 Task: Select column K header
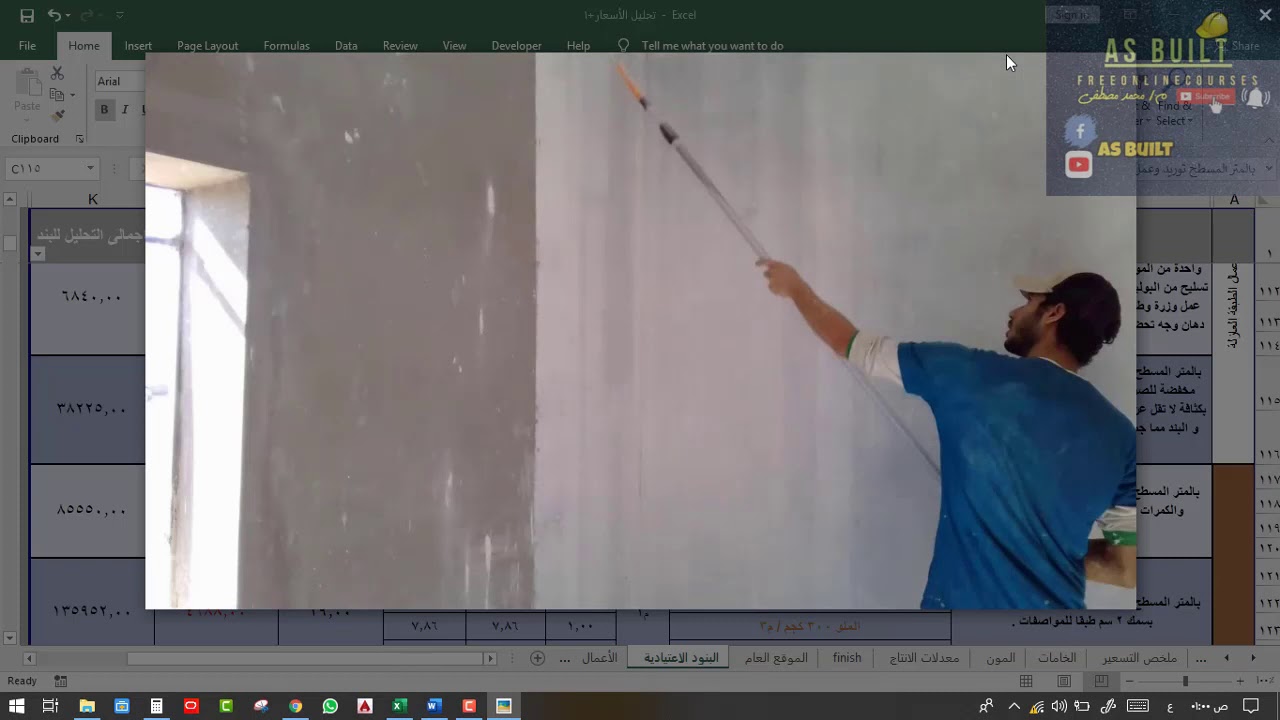(92, 199)
